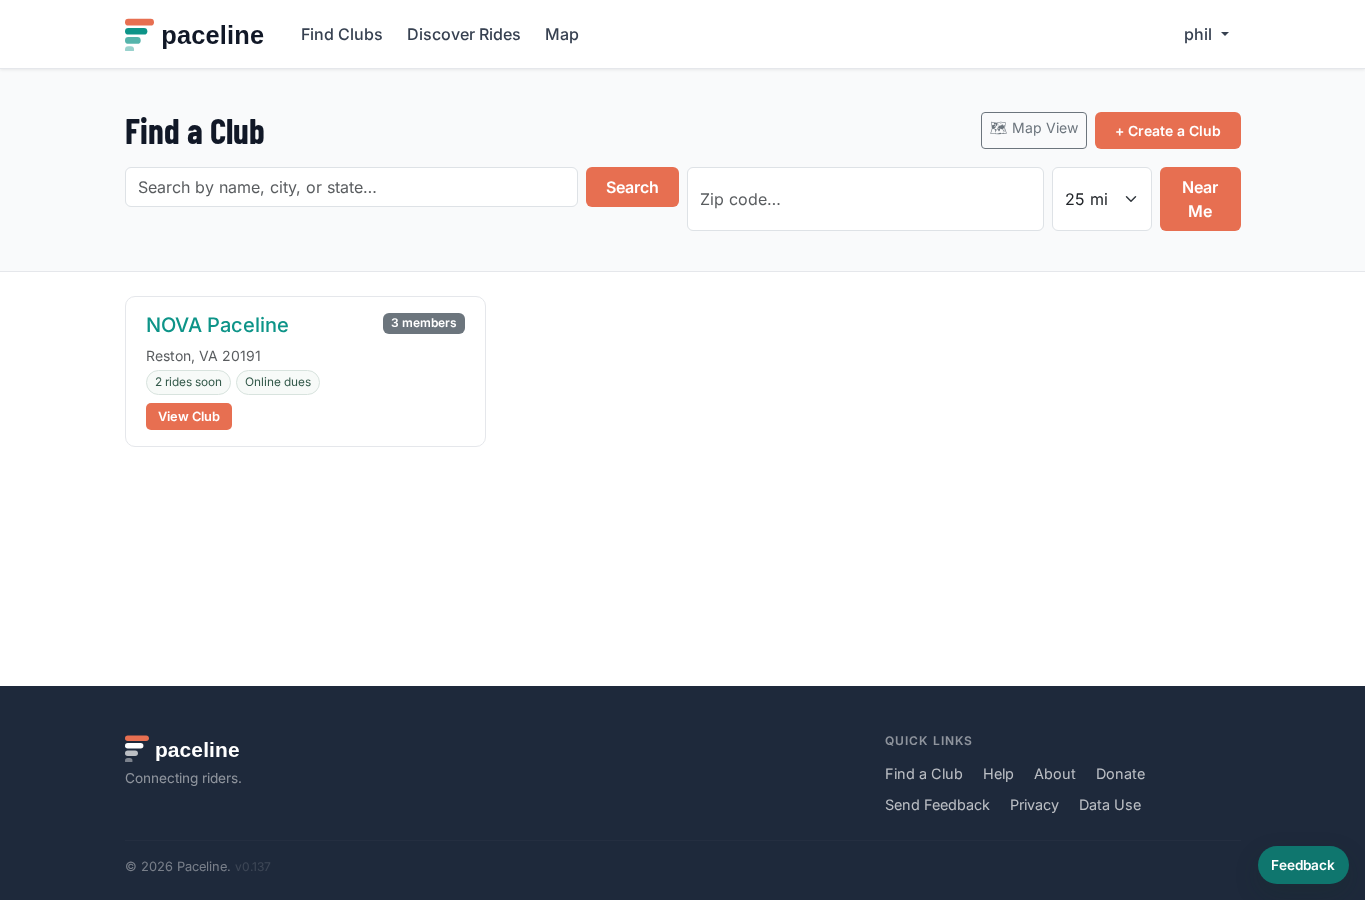Open the Map navigation item

point(562,34)
